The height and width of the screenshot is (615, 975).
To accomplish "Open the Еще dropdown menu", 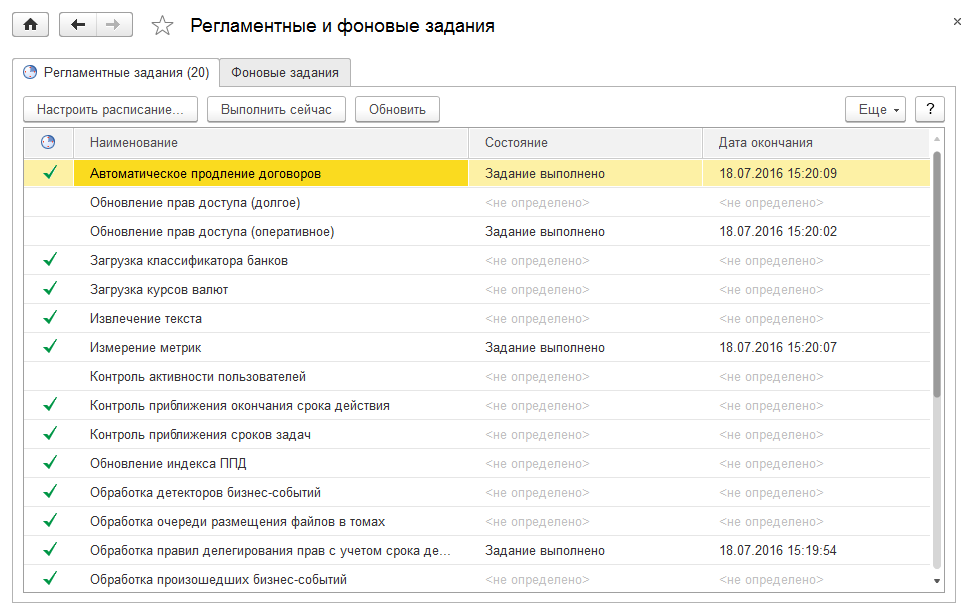I will (875, 109).
